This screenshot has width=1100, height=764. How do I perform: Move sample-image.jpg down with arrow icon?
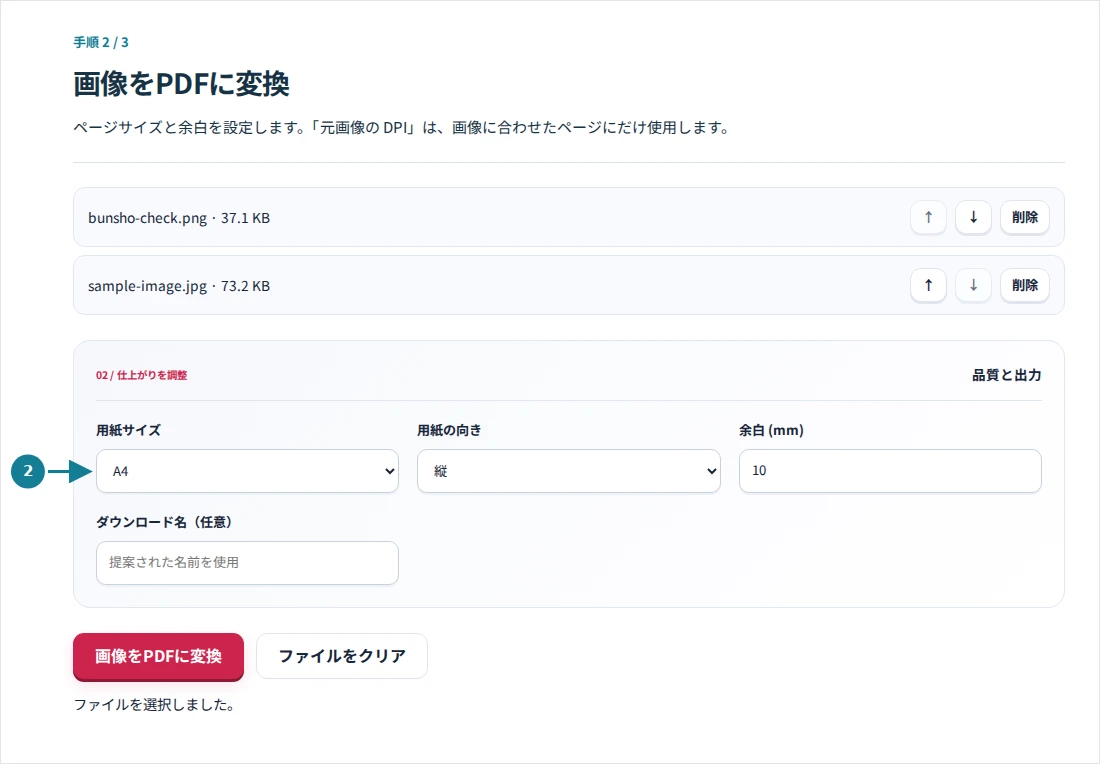pyautogui.click(x=973, y=286)
